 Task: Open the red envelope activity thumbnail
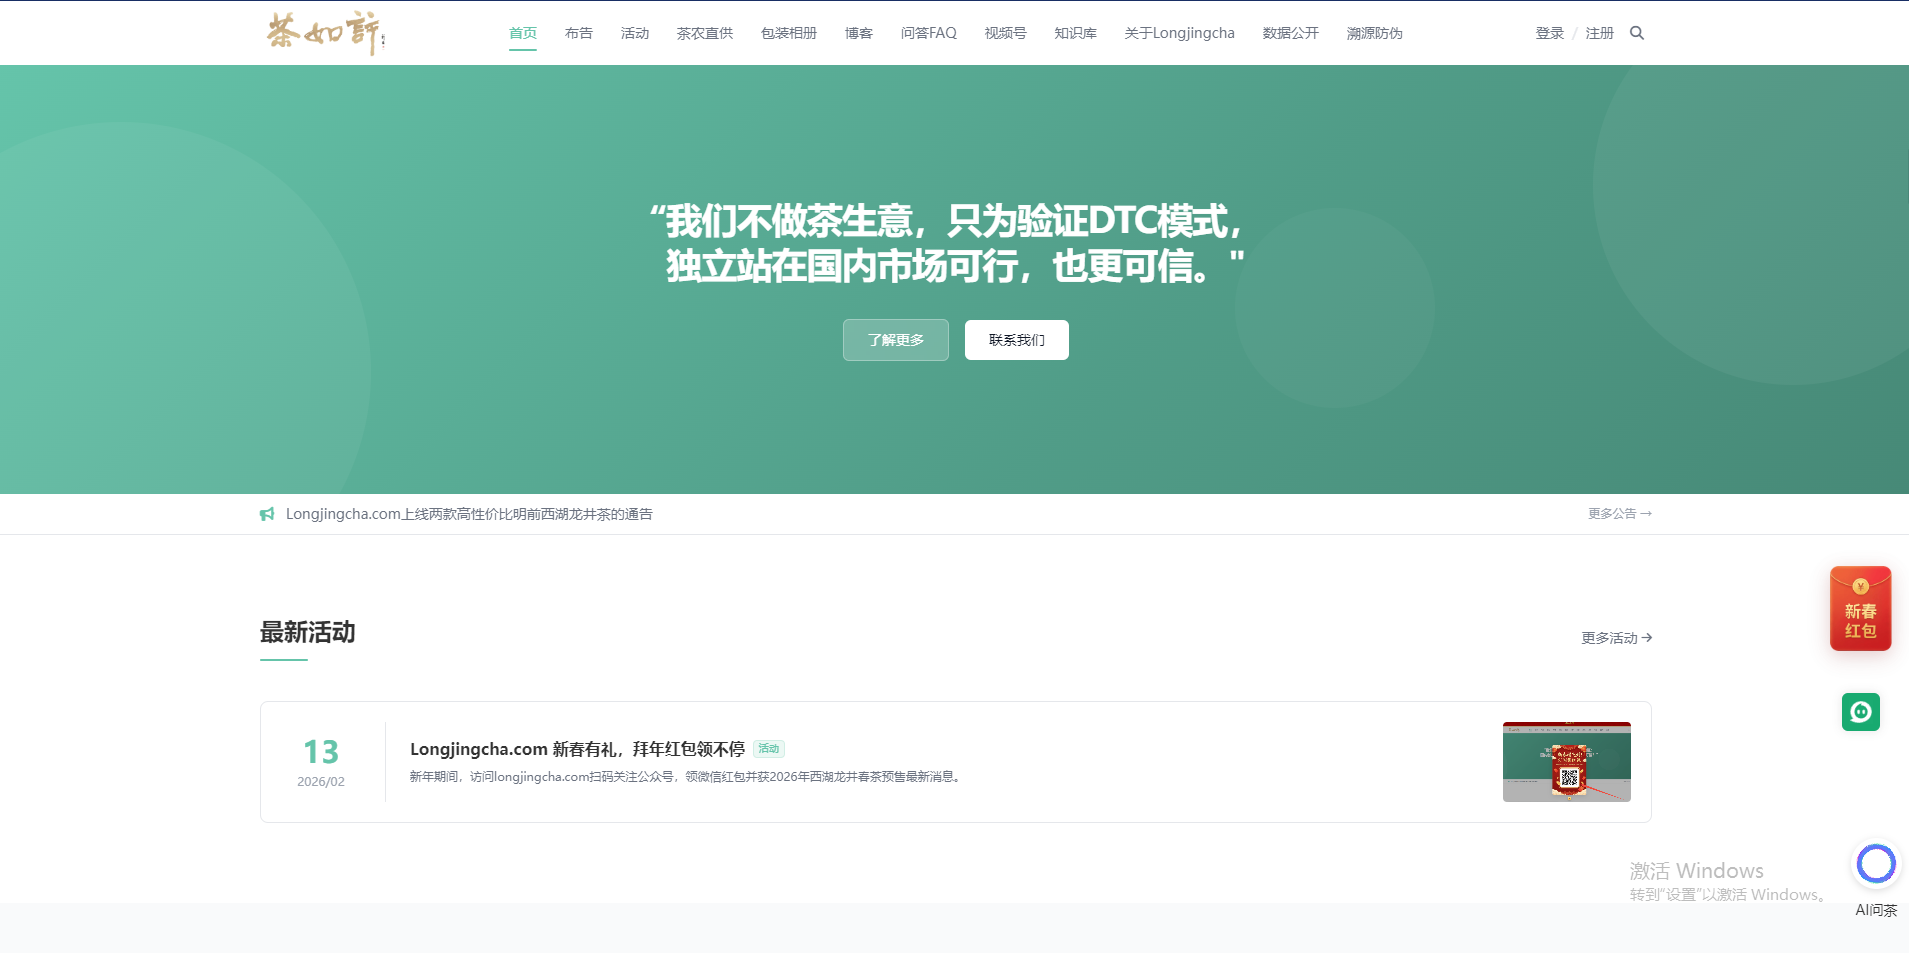(x=1567, y=762)
